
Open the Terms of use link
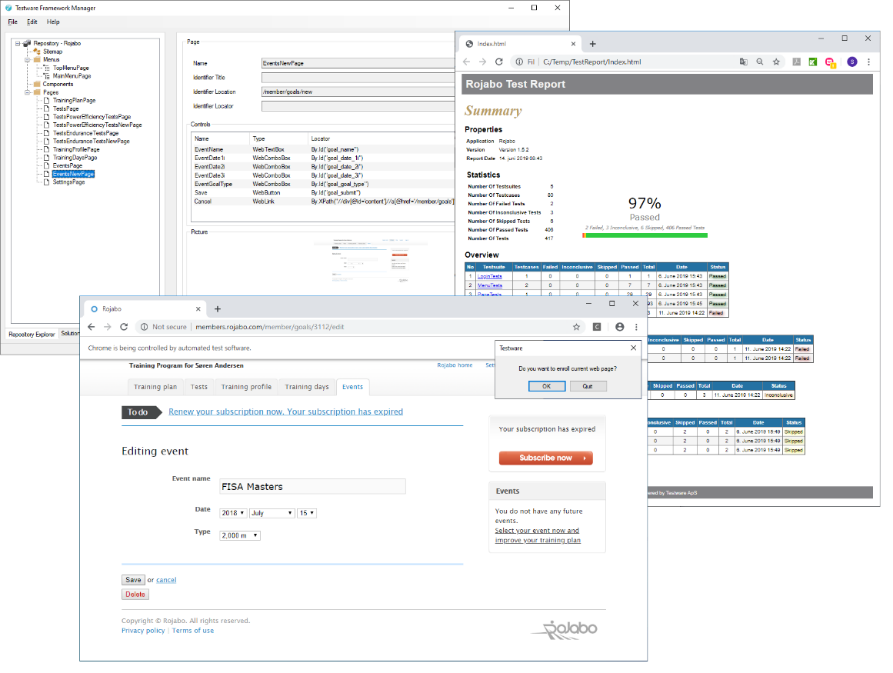click(x=193, y=630)
